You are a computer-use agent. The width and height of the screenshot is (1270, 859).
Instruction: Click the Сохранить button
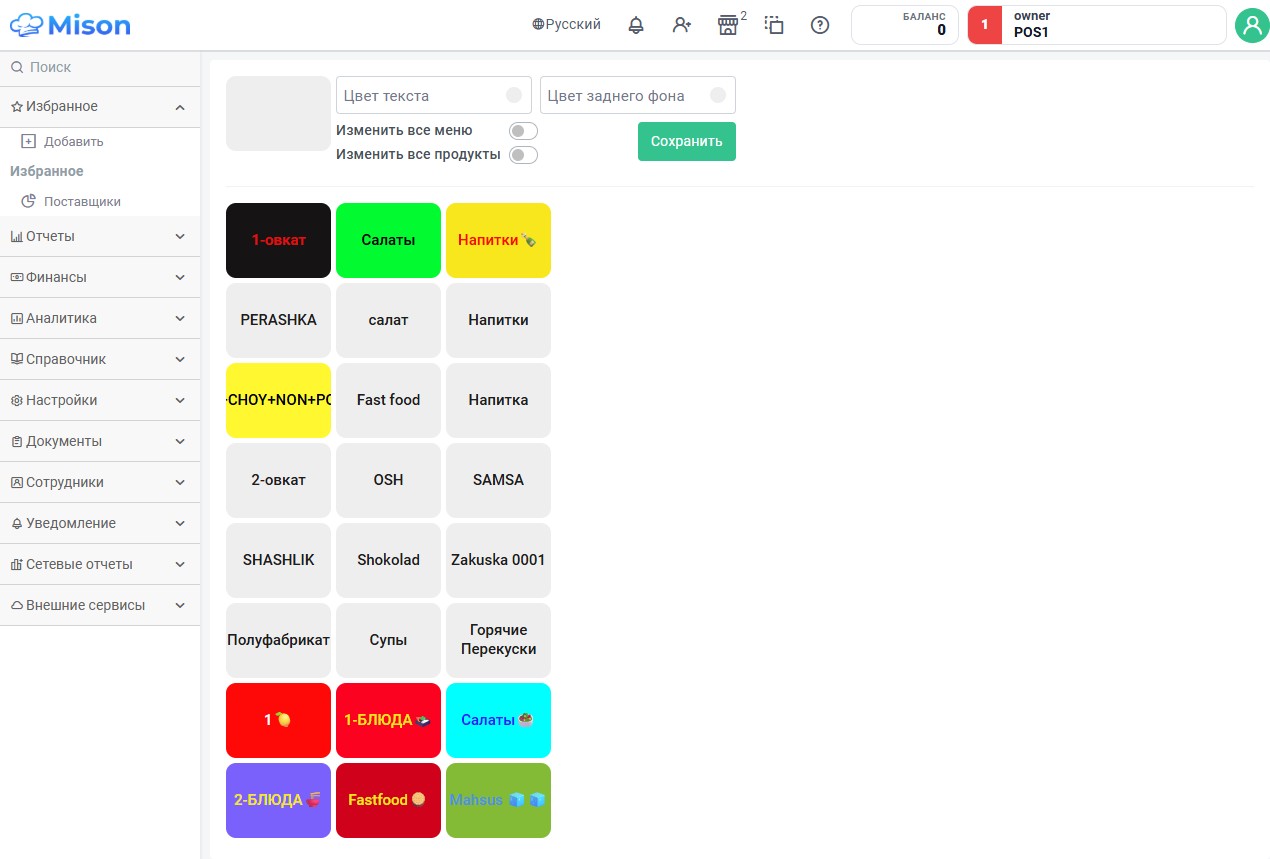[687, 141]
